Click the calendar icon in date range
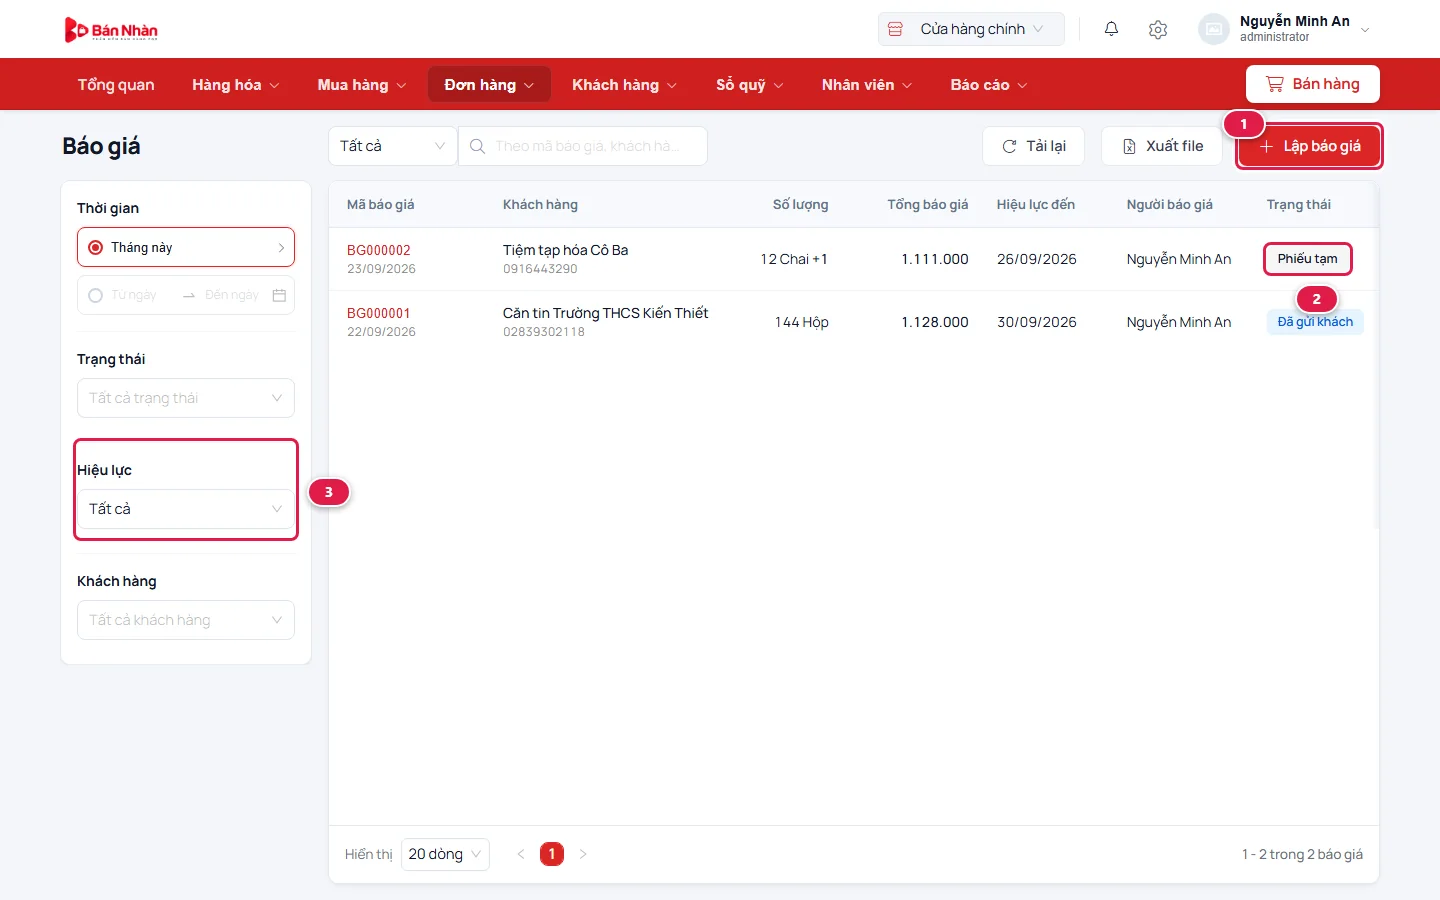 tap(279, 295)
